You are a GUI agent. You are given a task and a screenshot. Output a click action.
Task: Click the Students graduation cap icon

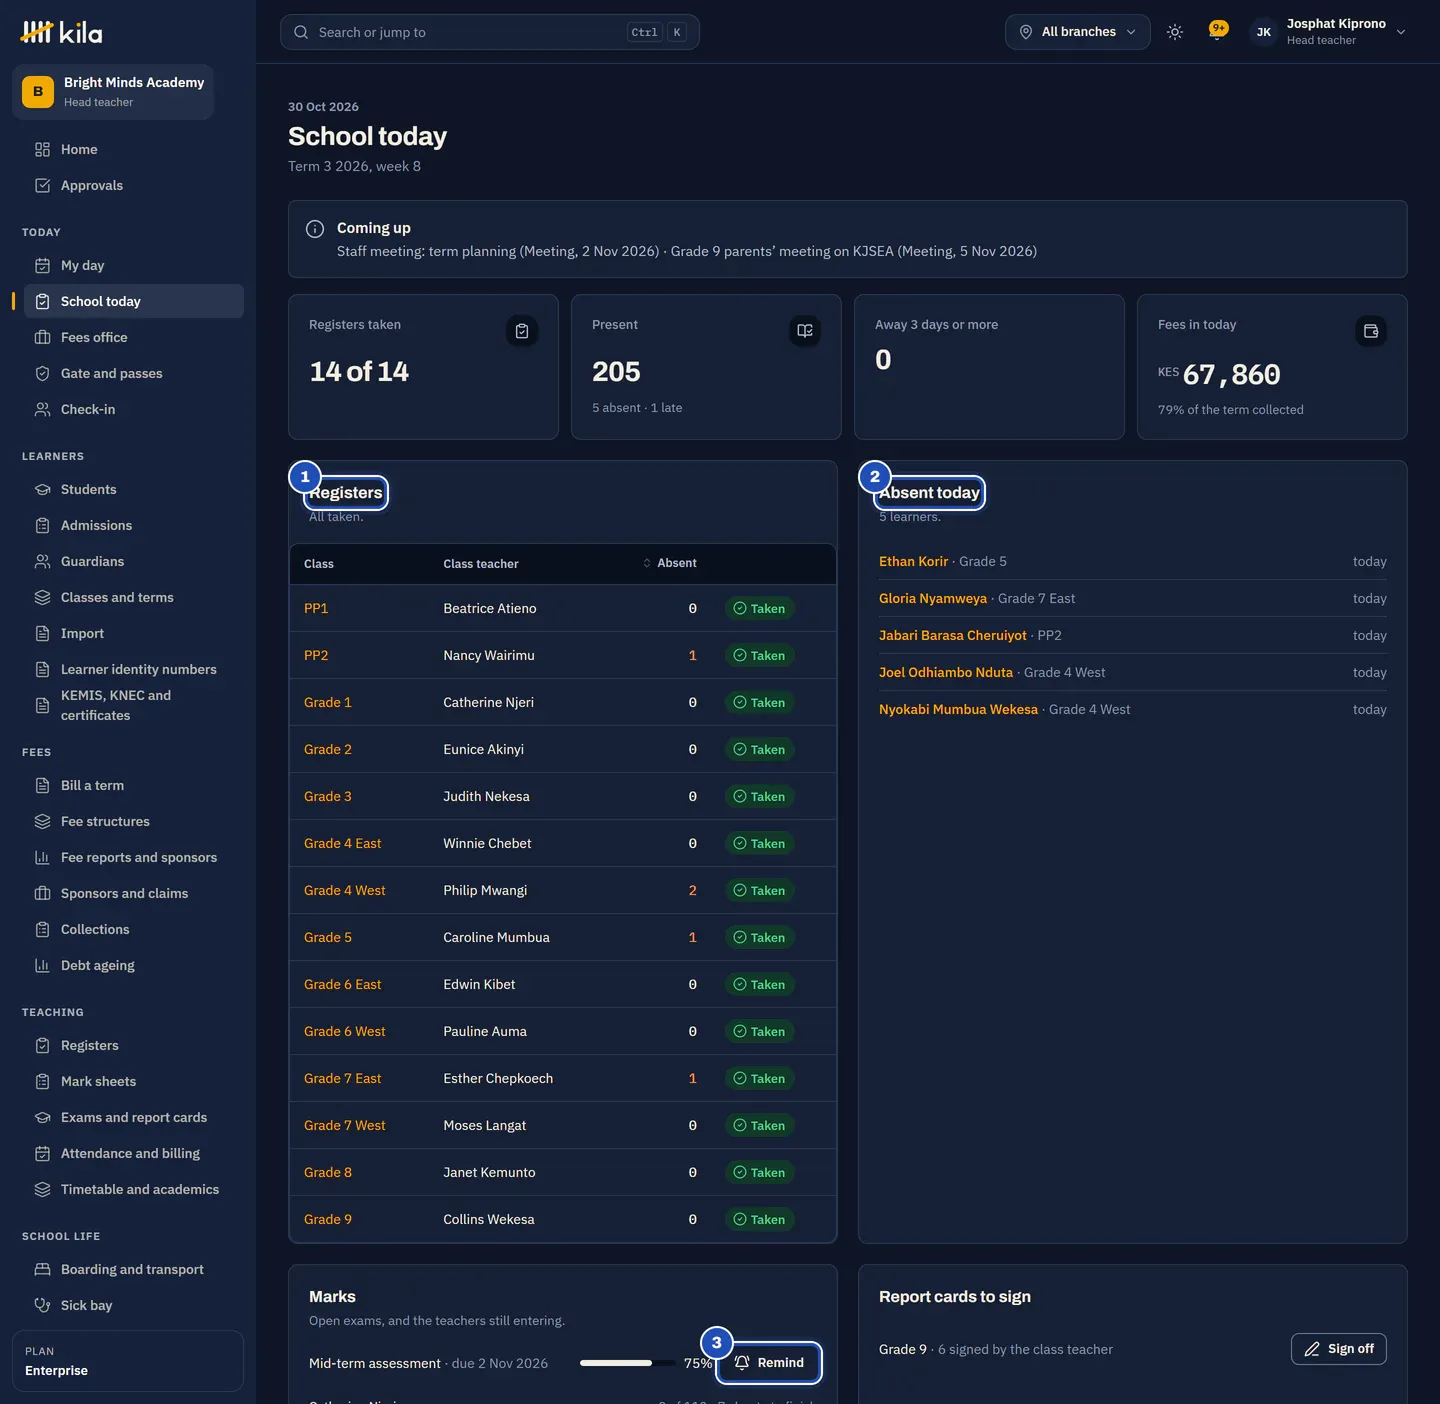[x=42, y=489]
